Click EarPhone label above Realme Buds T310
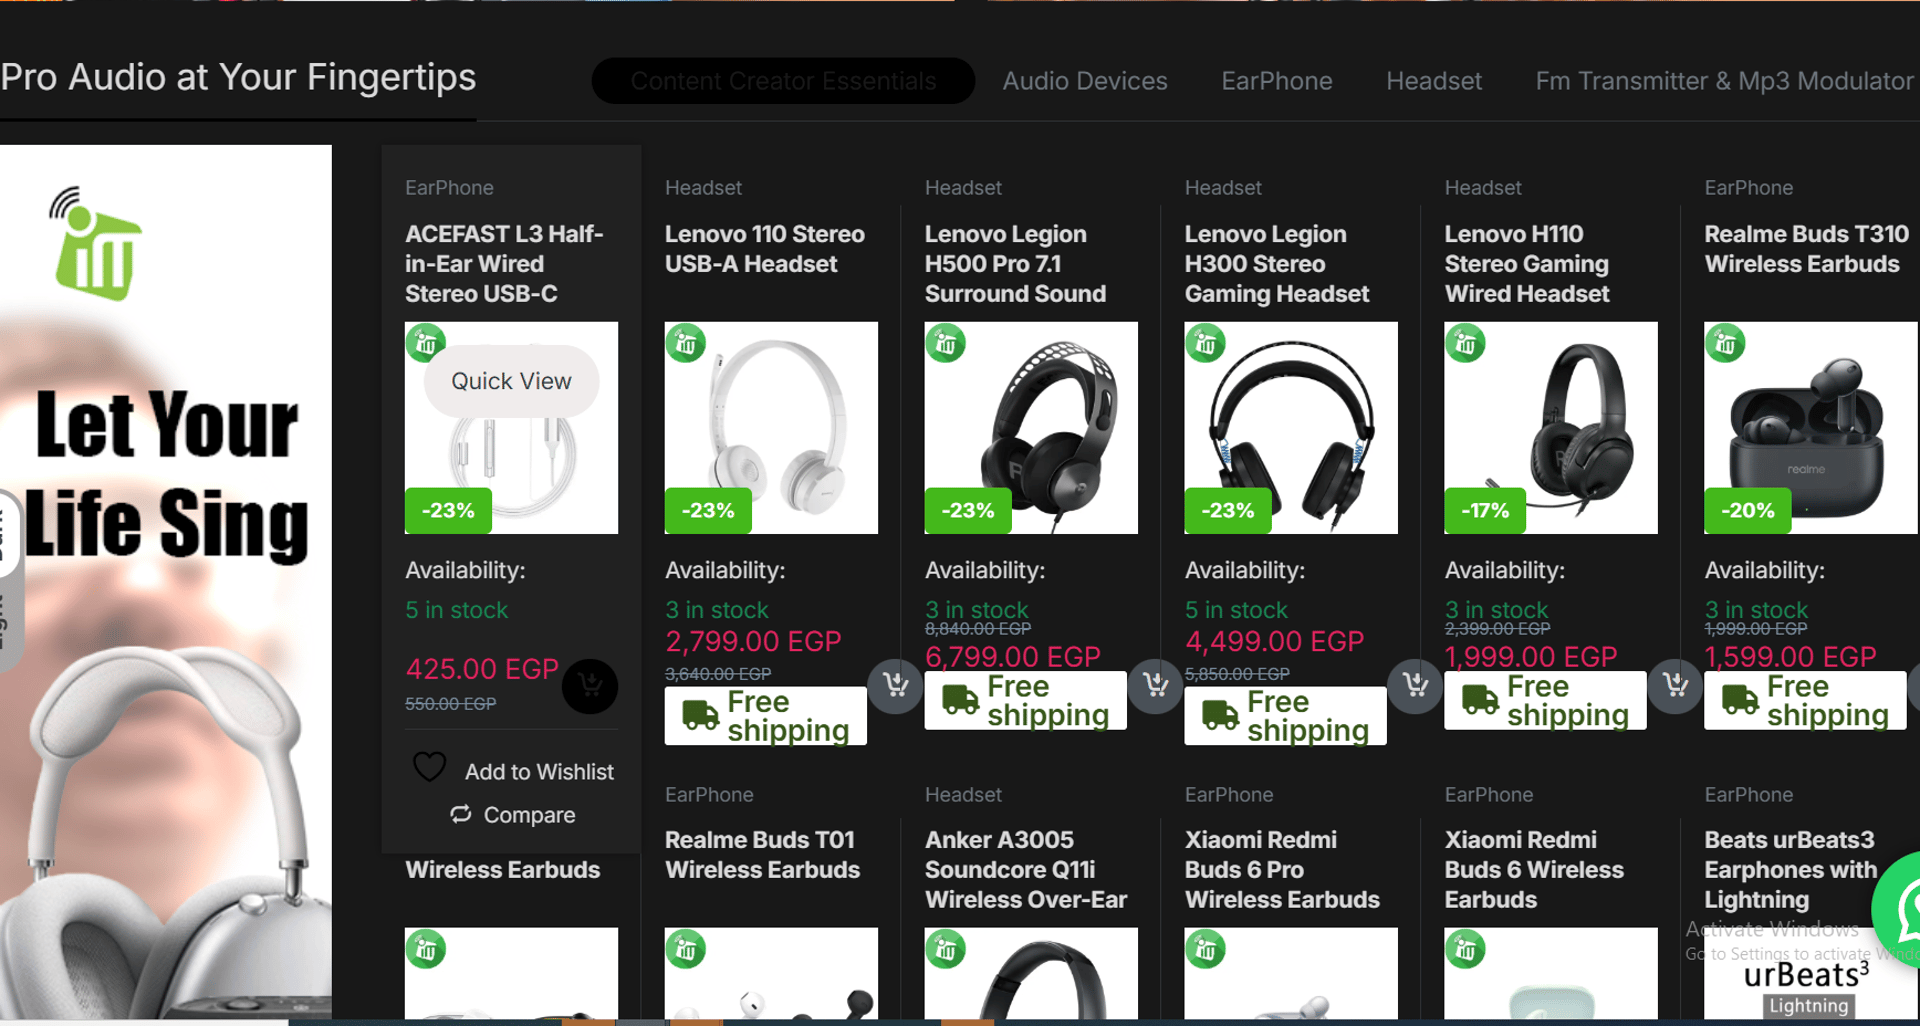Image resolution: width=1920 pixels, height=1026 pixels. (1749, 188)
